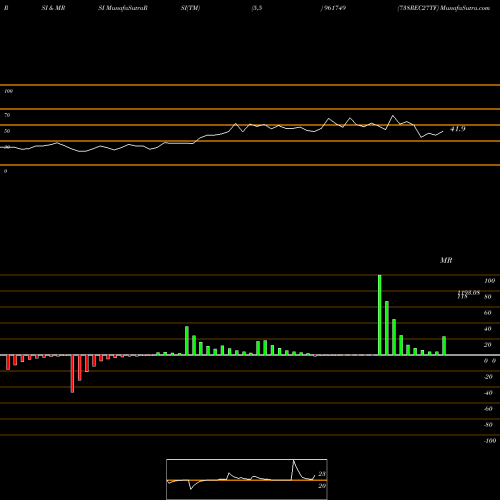Click the 0 level label on RSI axis

pyautogui.click(x=5, y=171)
